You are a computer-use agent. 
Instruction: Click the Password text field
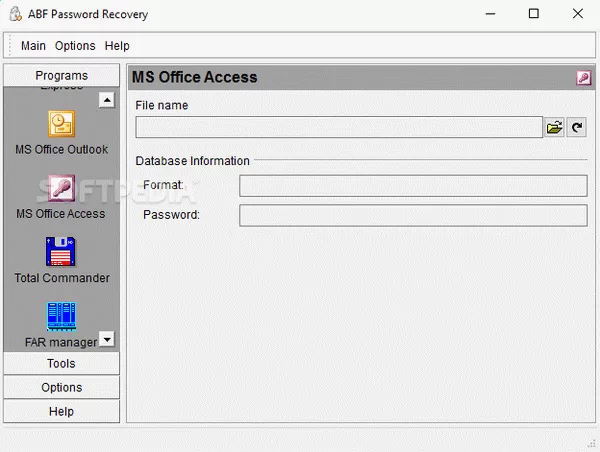[413, 215]
